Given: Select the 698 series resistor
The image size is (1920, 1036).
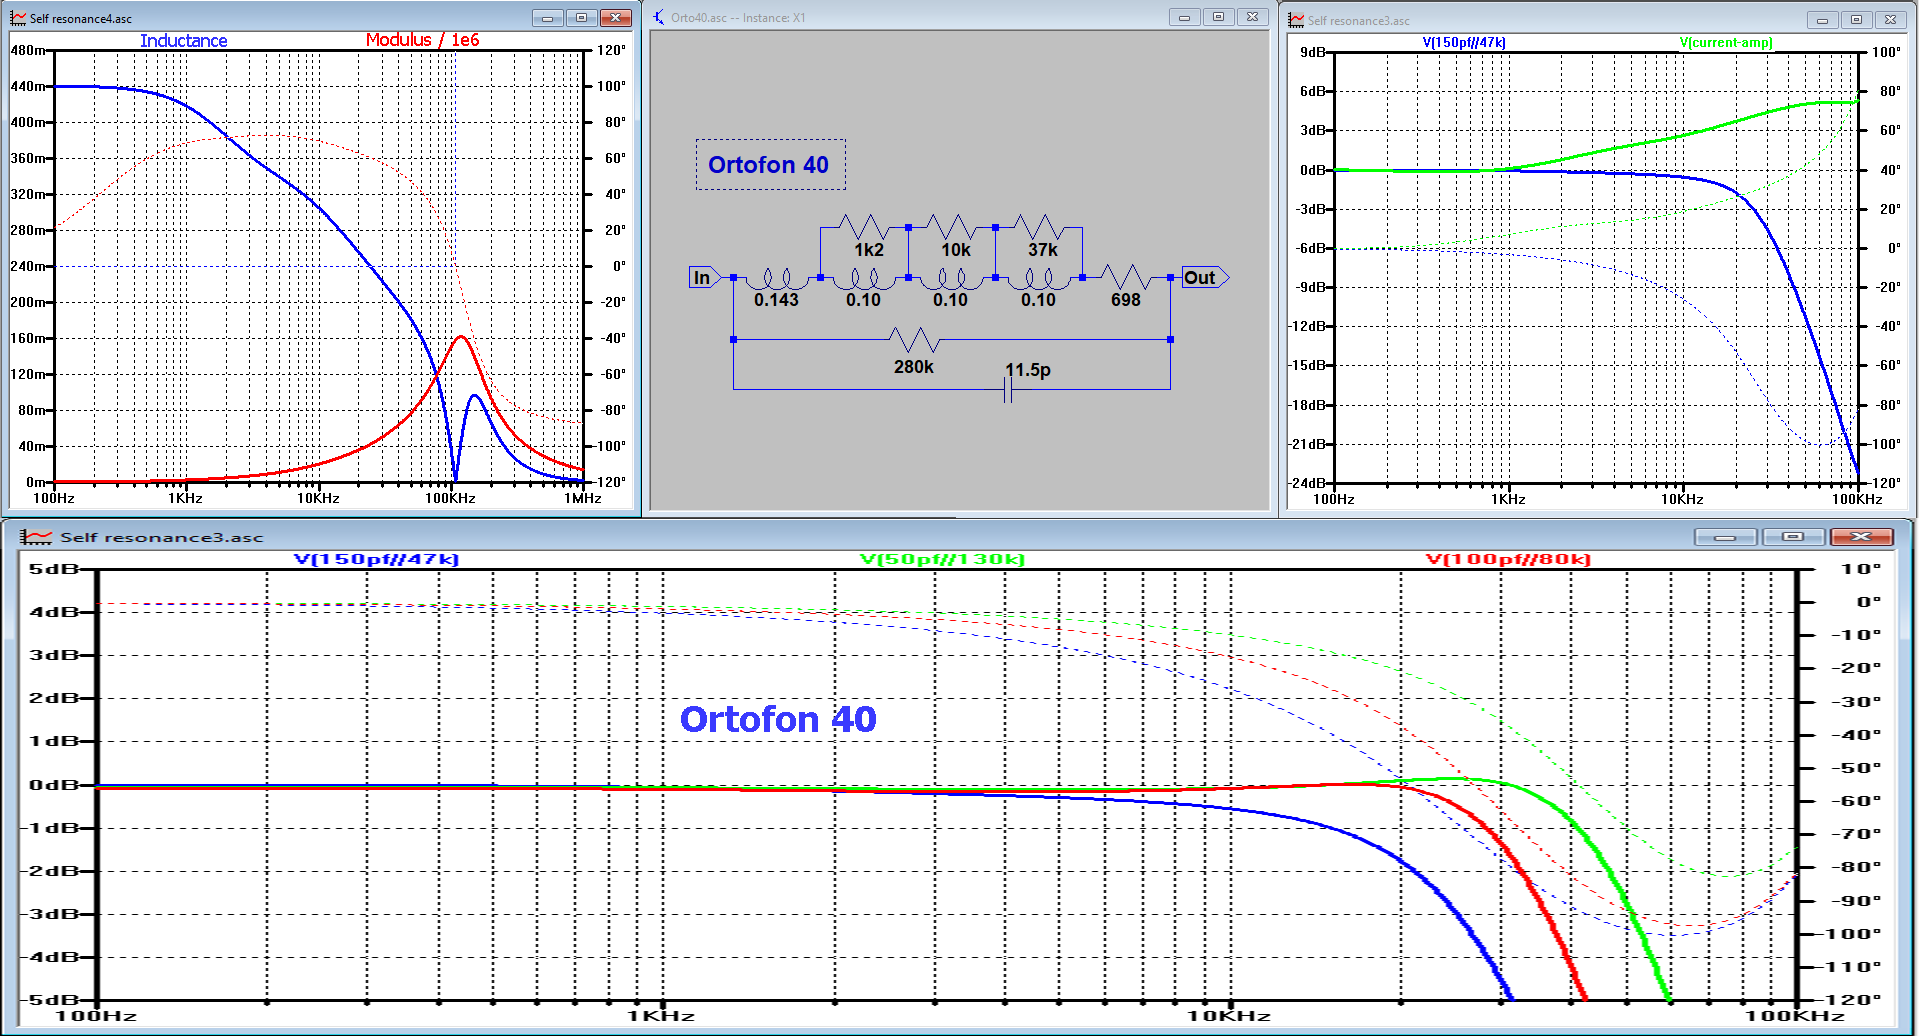Looking at the screenshot, I should (x=1125, y=278).
